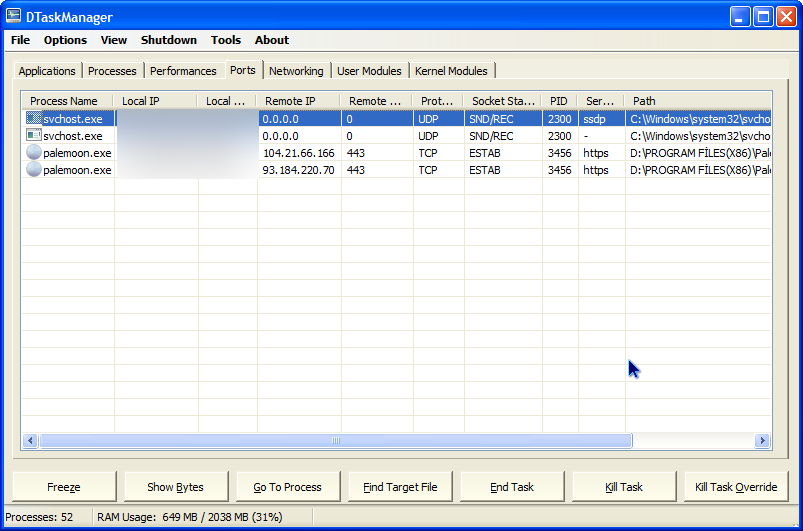Screen dimensions: 803x531
Task: Minimize the DTaskManager window
Action: click(739, 17)
